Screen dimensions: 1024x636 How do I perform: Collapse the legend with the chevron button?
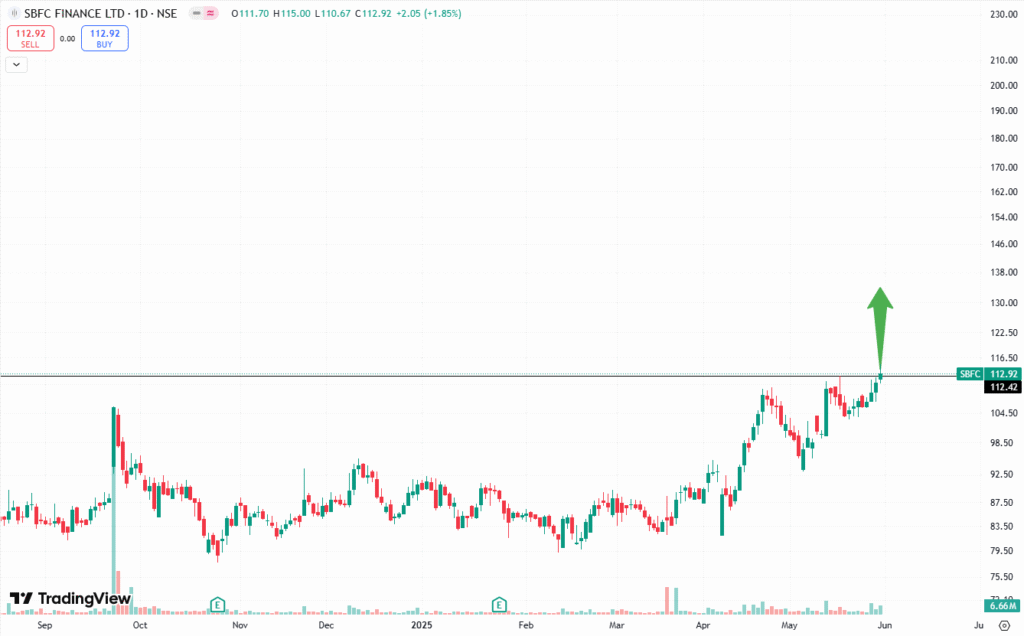coord(16,65)
